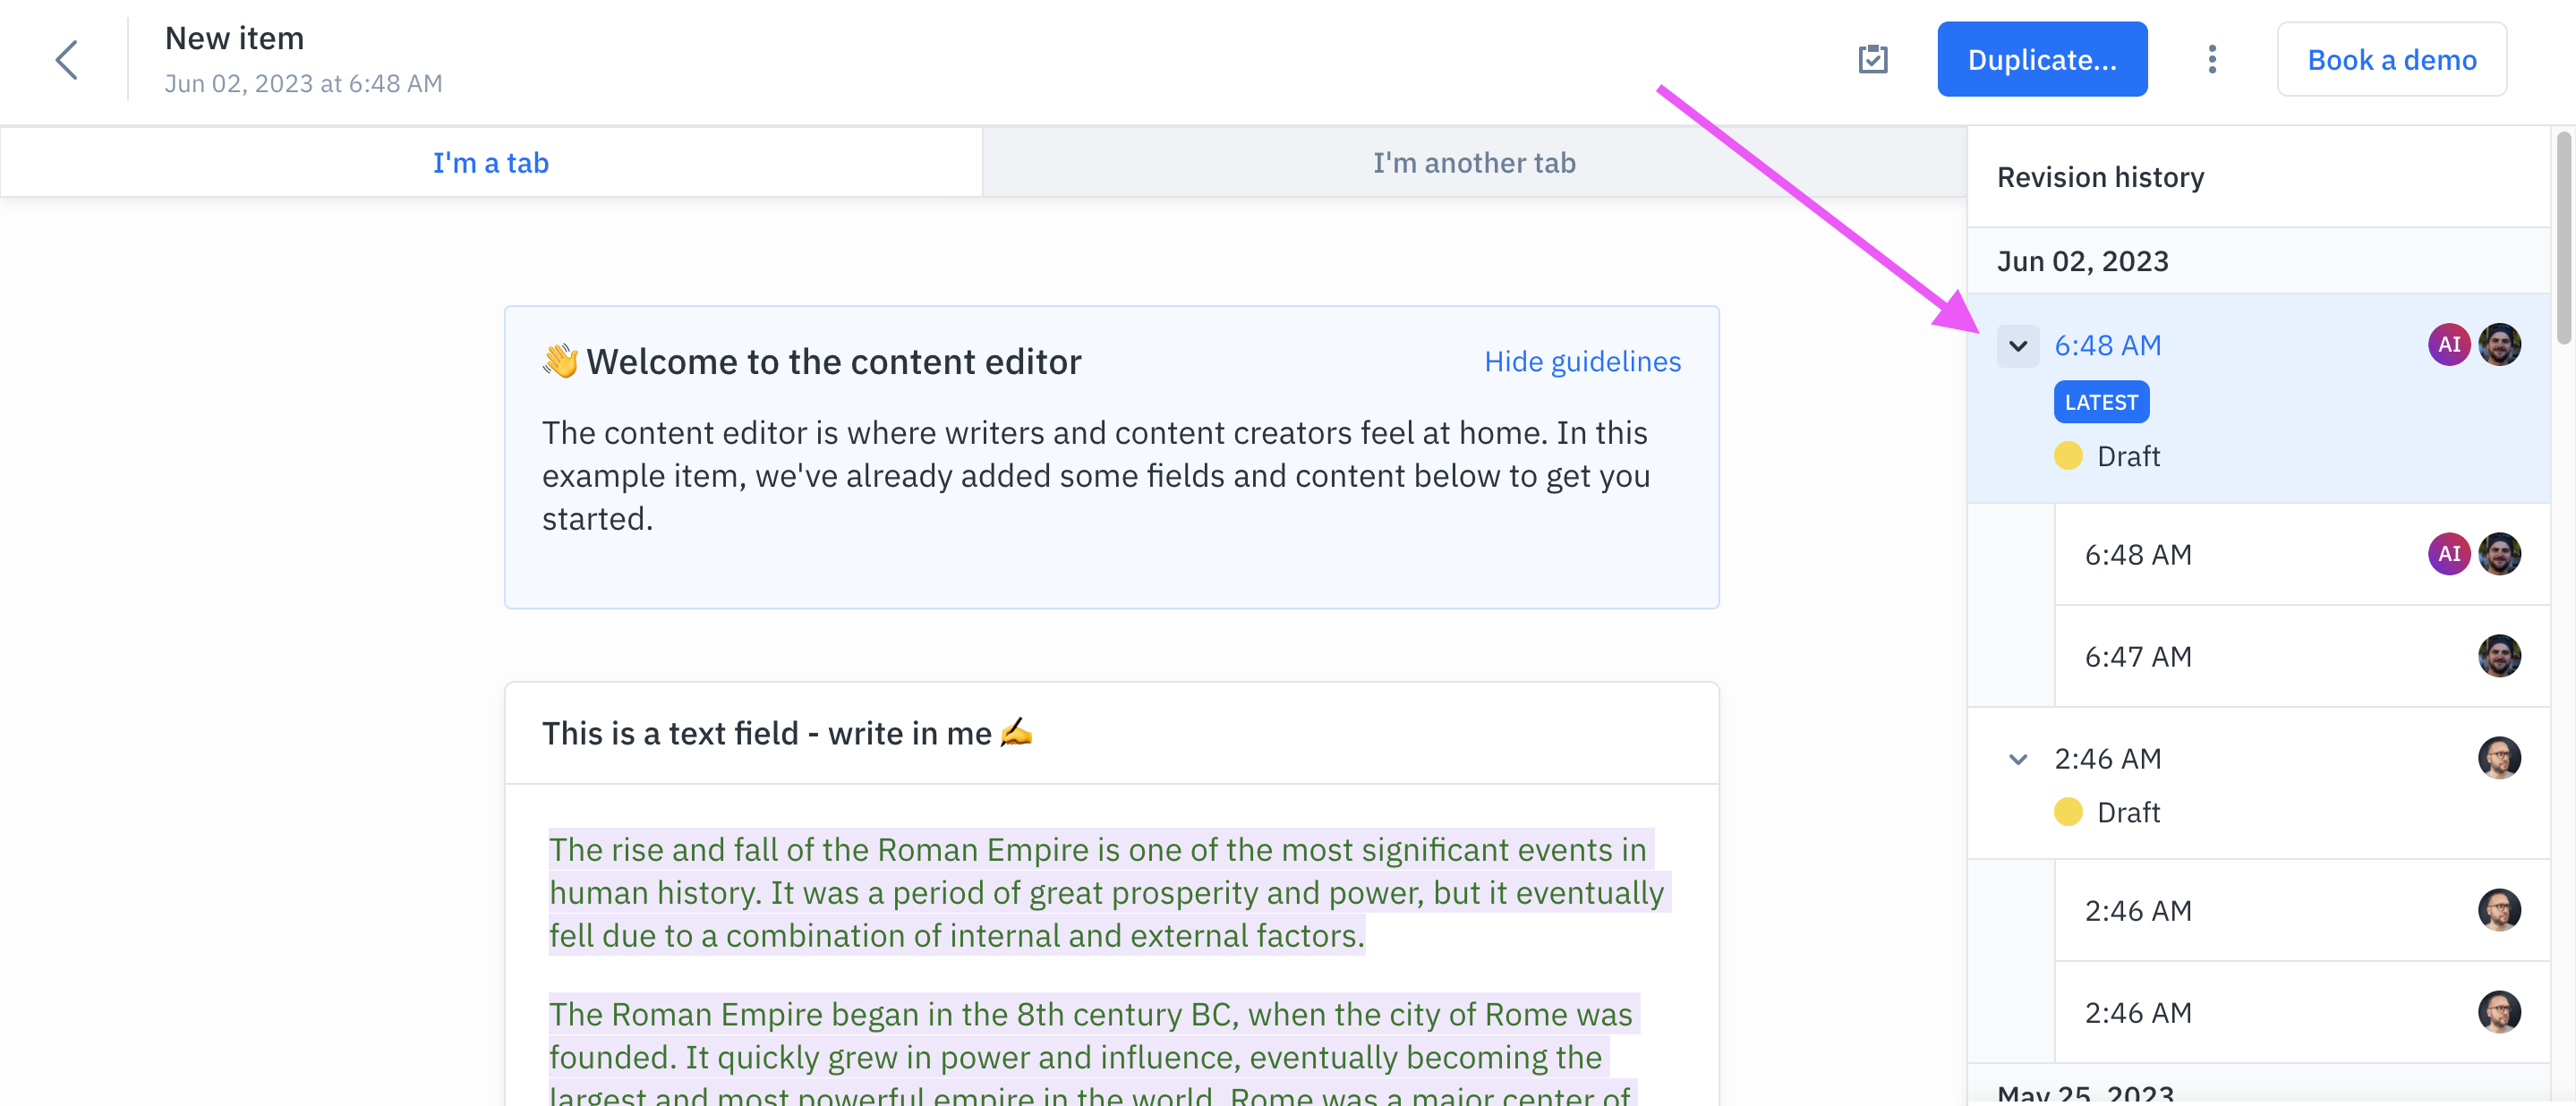Click the user photo avatar on LATEST revision
This screenshot has width=2576, height=1106.
2499,345
